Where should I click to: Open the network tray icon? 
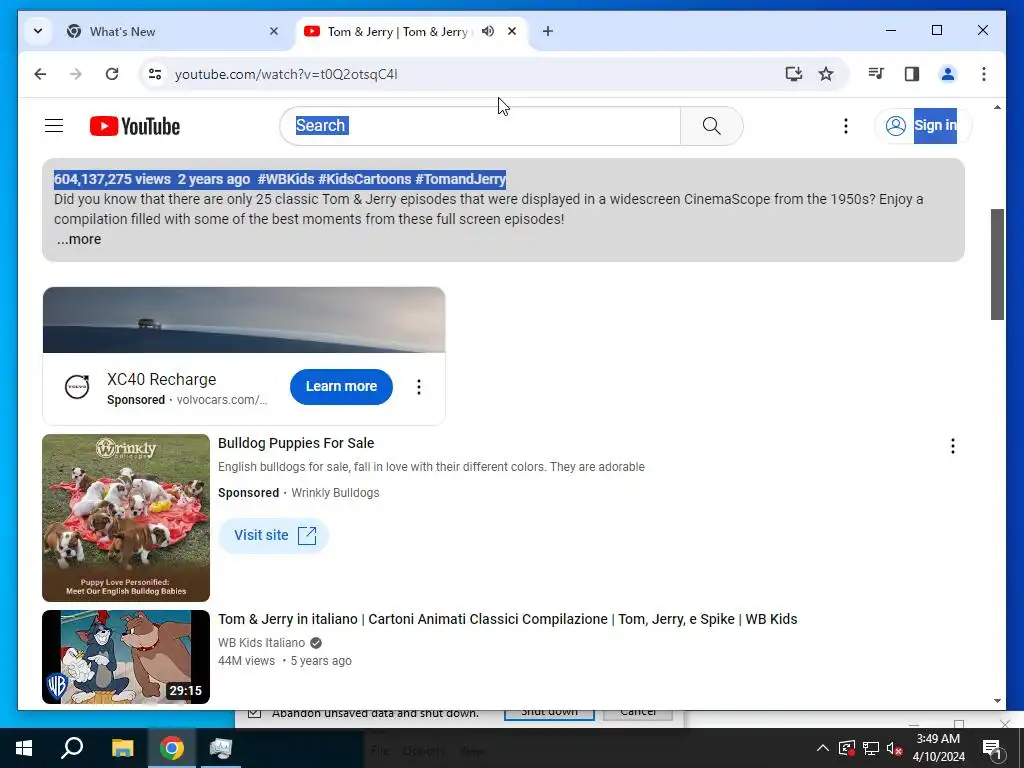871,748
